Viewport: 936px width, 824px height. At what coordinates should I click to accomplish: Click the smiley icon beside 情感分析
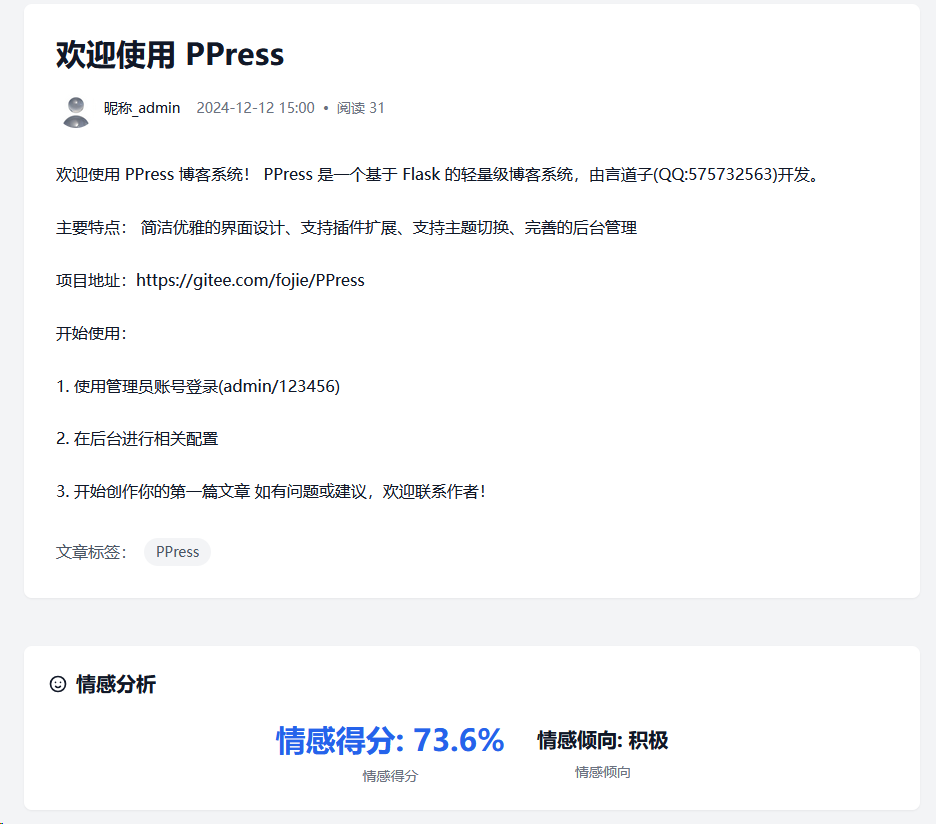coord(58,684)
